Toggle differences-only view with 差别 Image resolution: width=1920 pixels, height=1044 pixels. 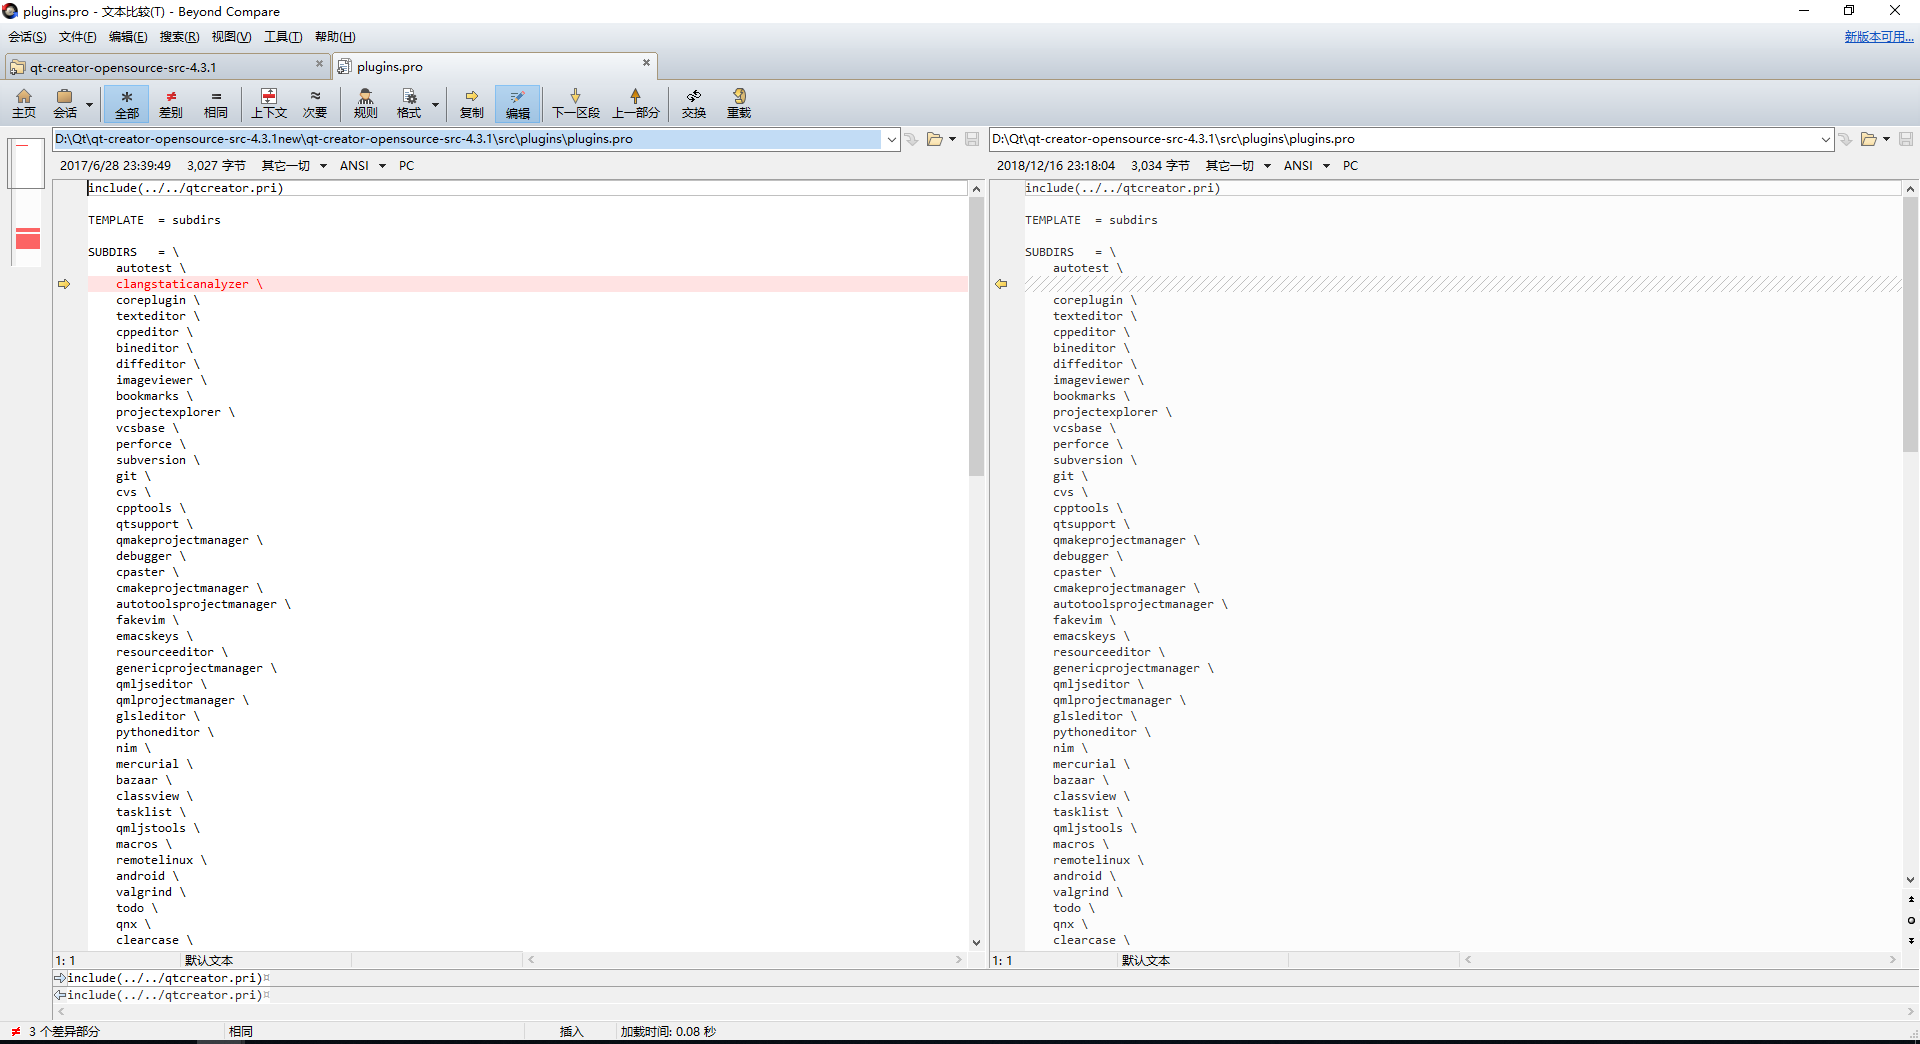171,104
